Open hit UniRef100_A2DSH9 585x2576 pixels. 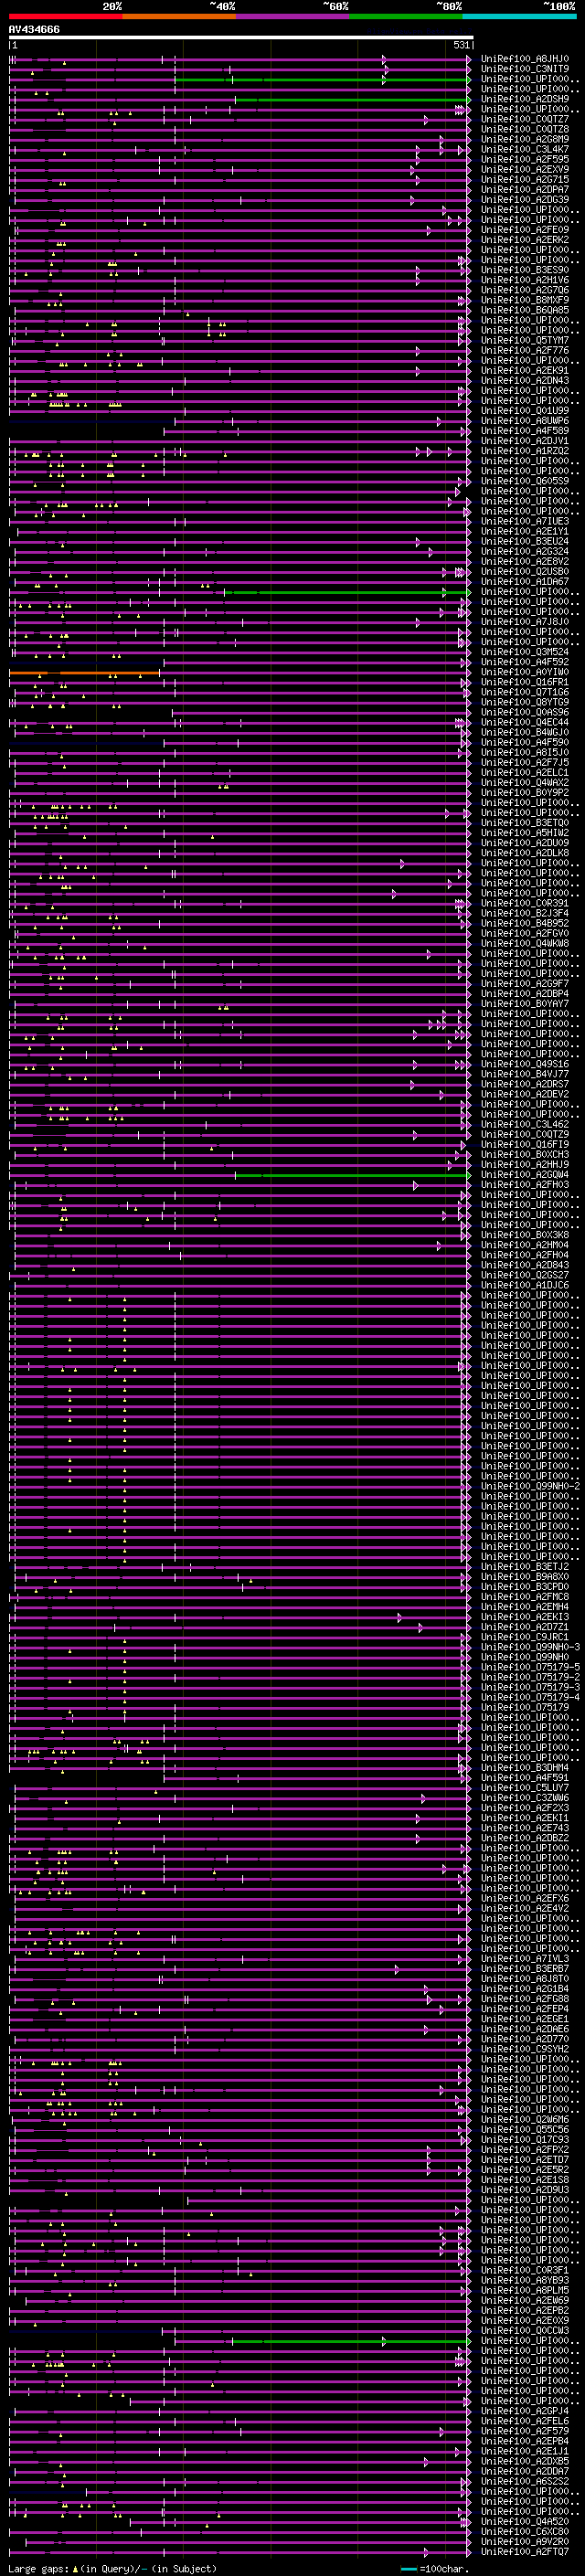click(x=525, y=99)
